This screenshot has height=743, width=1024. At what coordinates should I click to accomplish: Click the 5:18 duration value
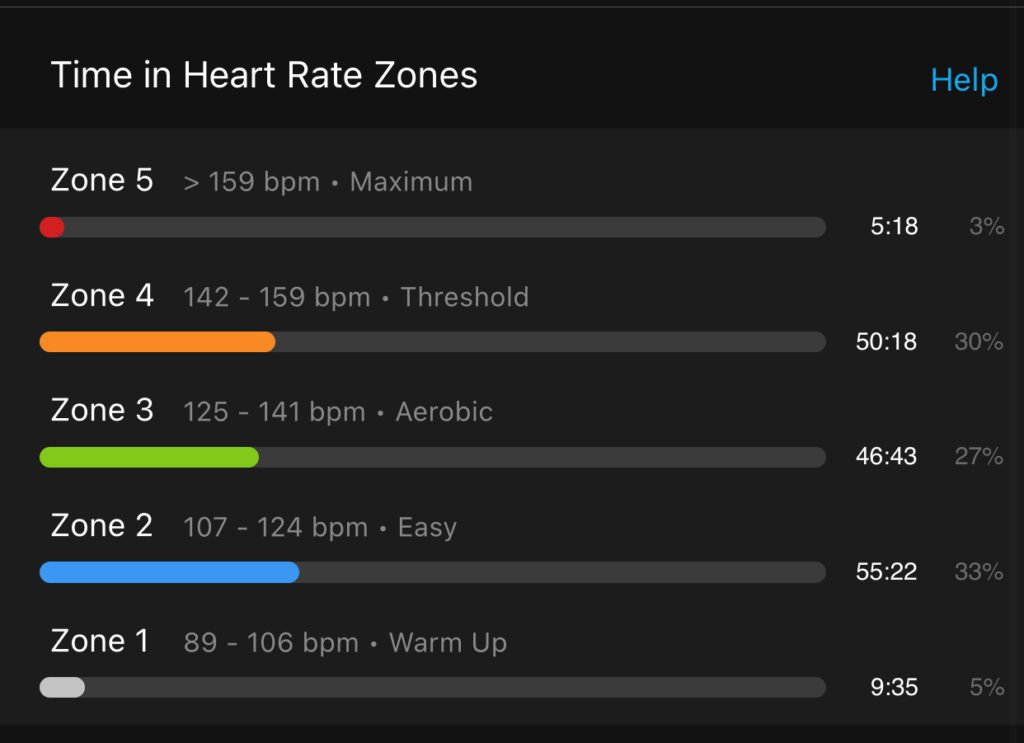[894, 227]
